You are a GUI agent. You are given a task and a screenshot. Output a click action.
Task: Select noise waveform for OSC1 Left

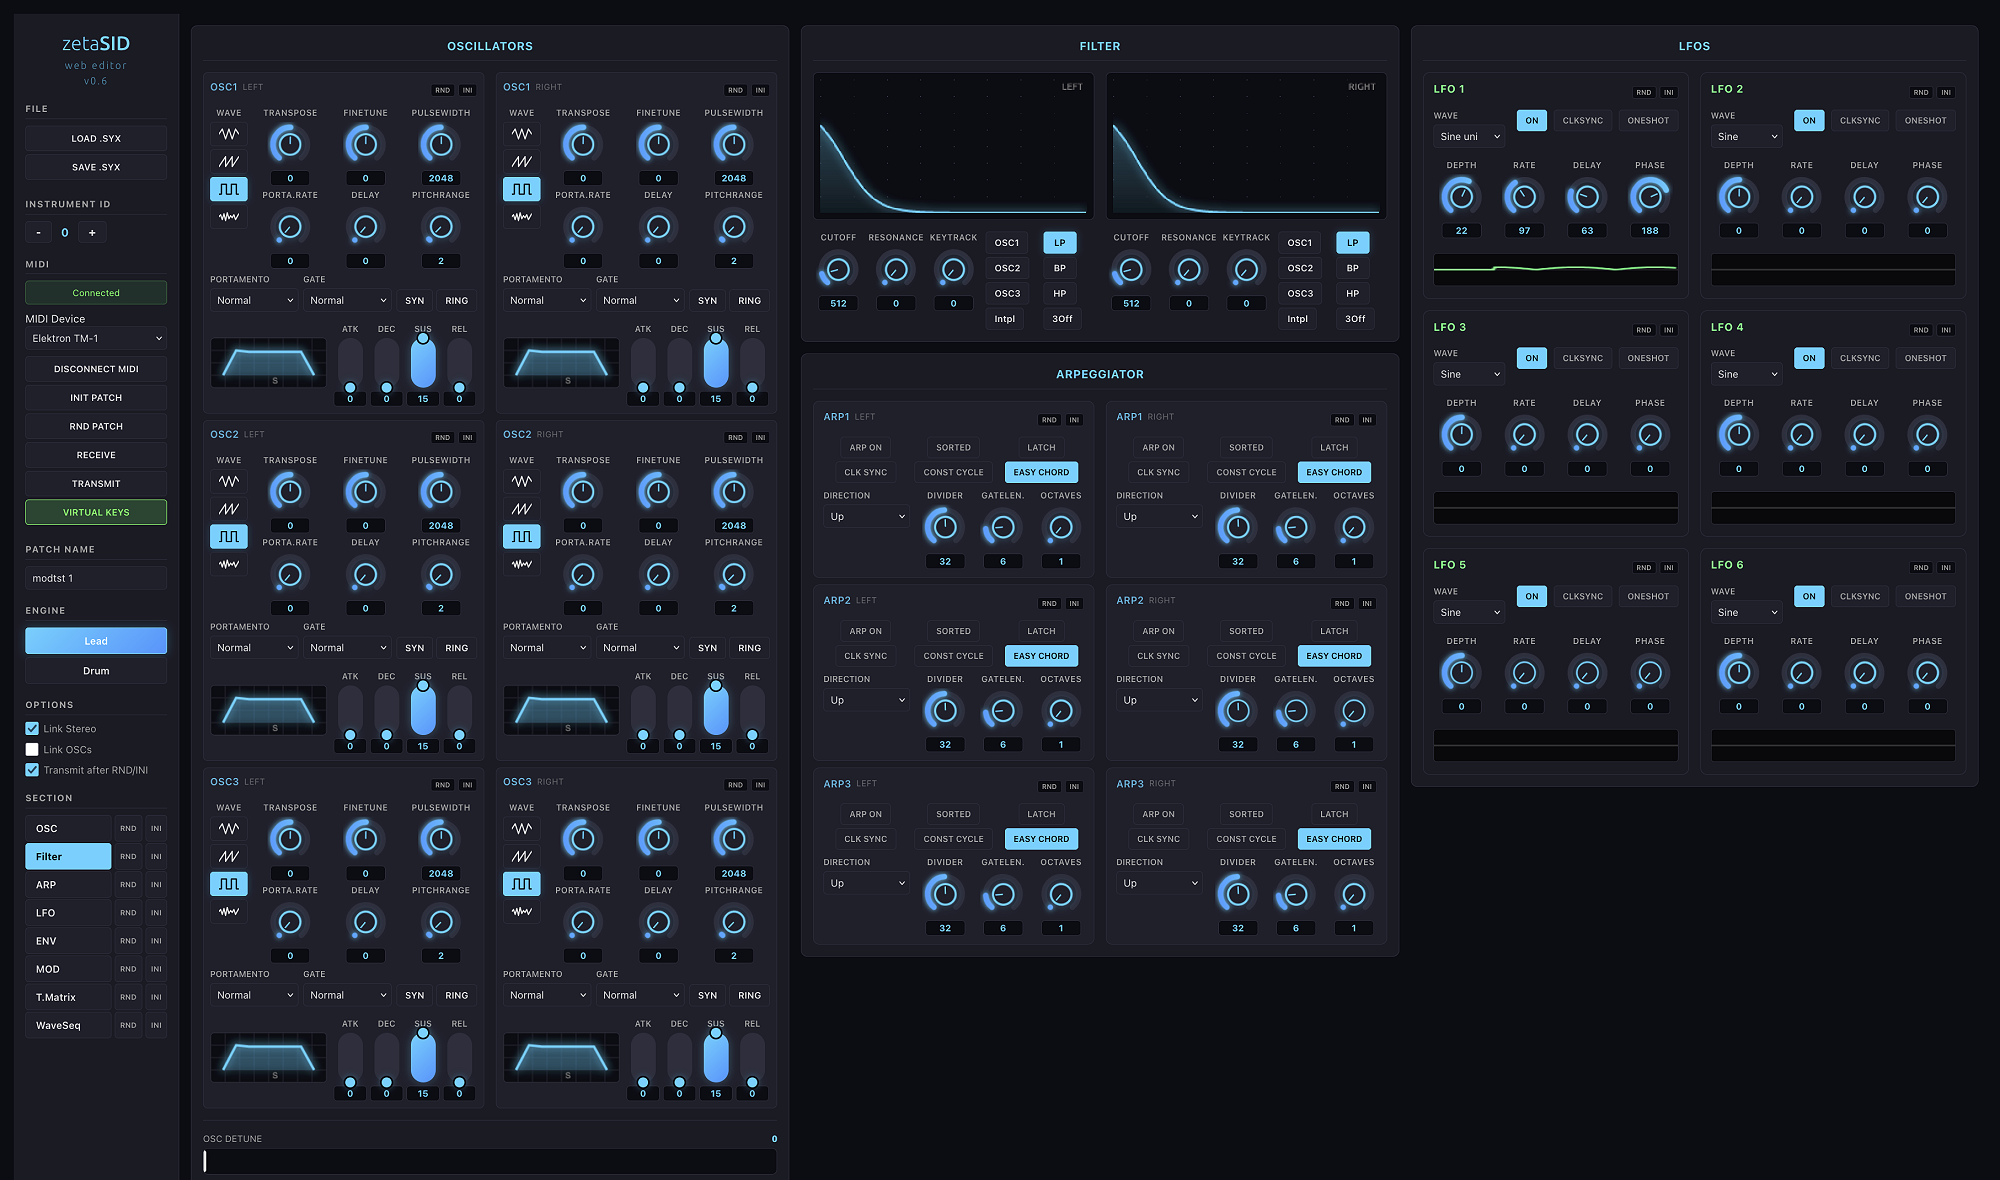click(x=229, y=216)
